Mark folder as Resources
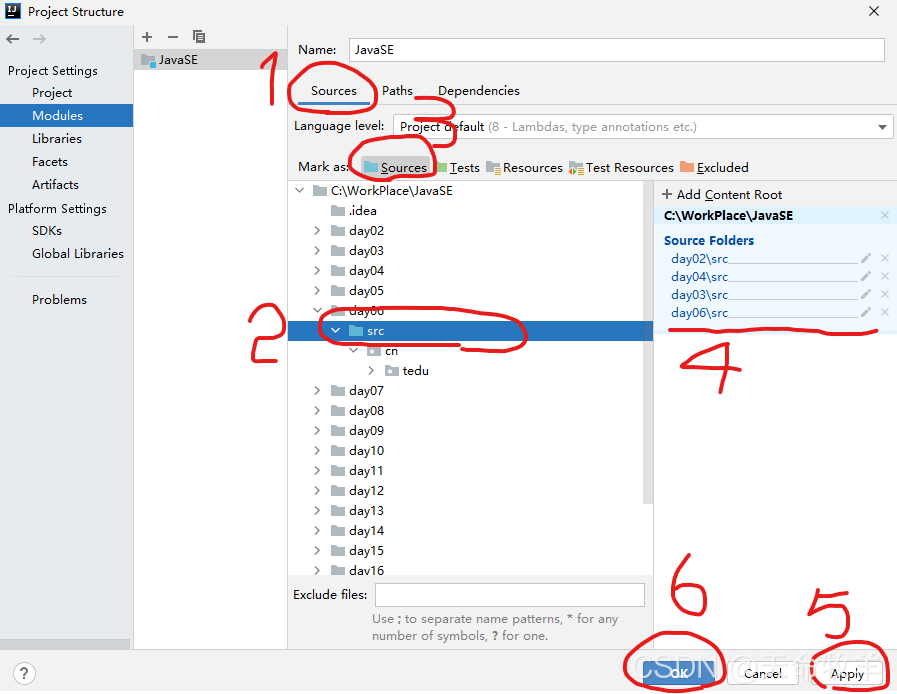Viewport: 897px width, 694px height. click(x=525, y=168)
